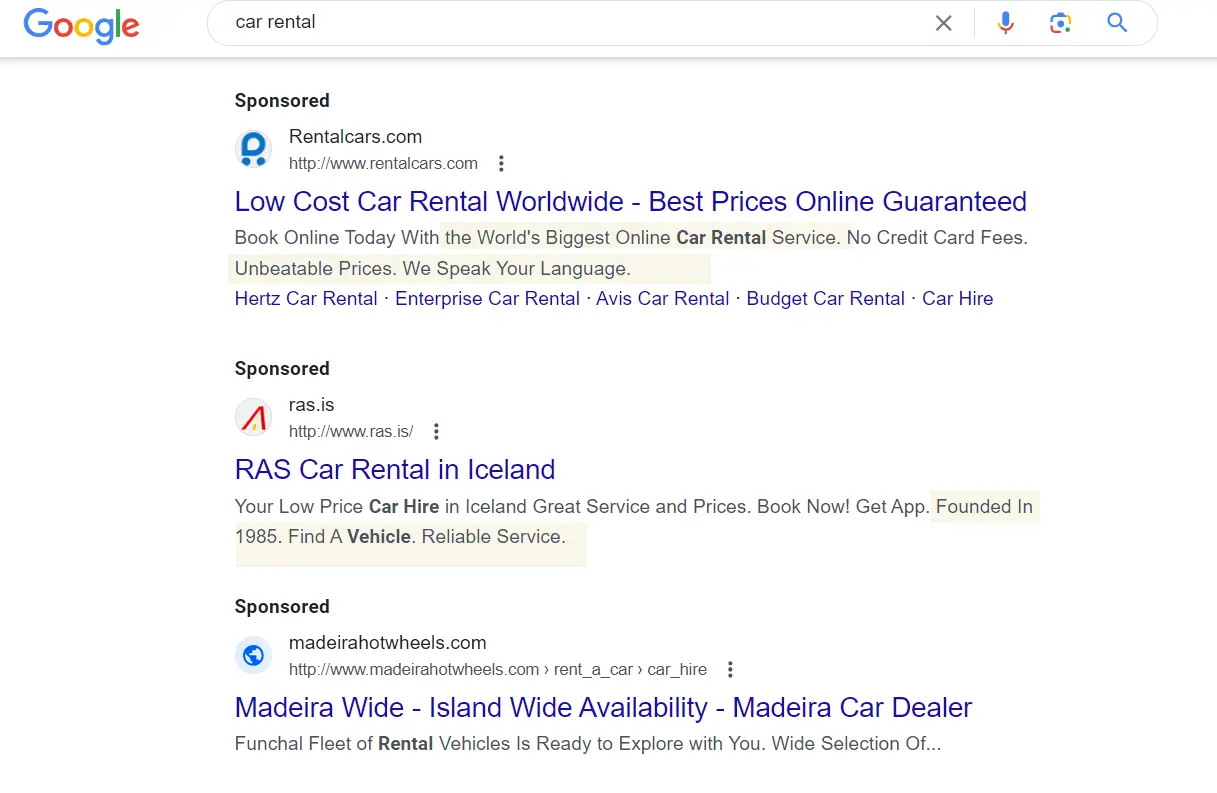The image size is (1217, 793).
Task: Click 'Unbeatable Prices. We Speak Your Language.' text
Action: point(433,268)
